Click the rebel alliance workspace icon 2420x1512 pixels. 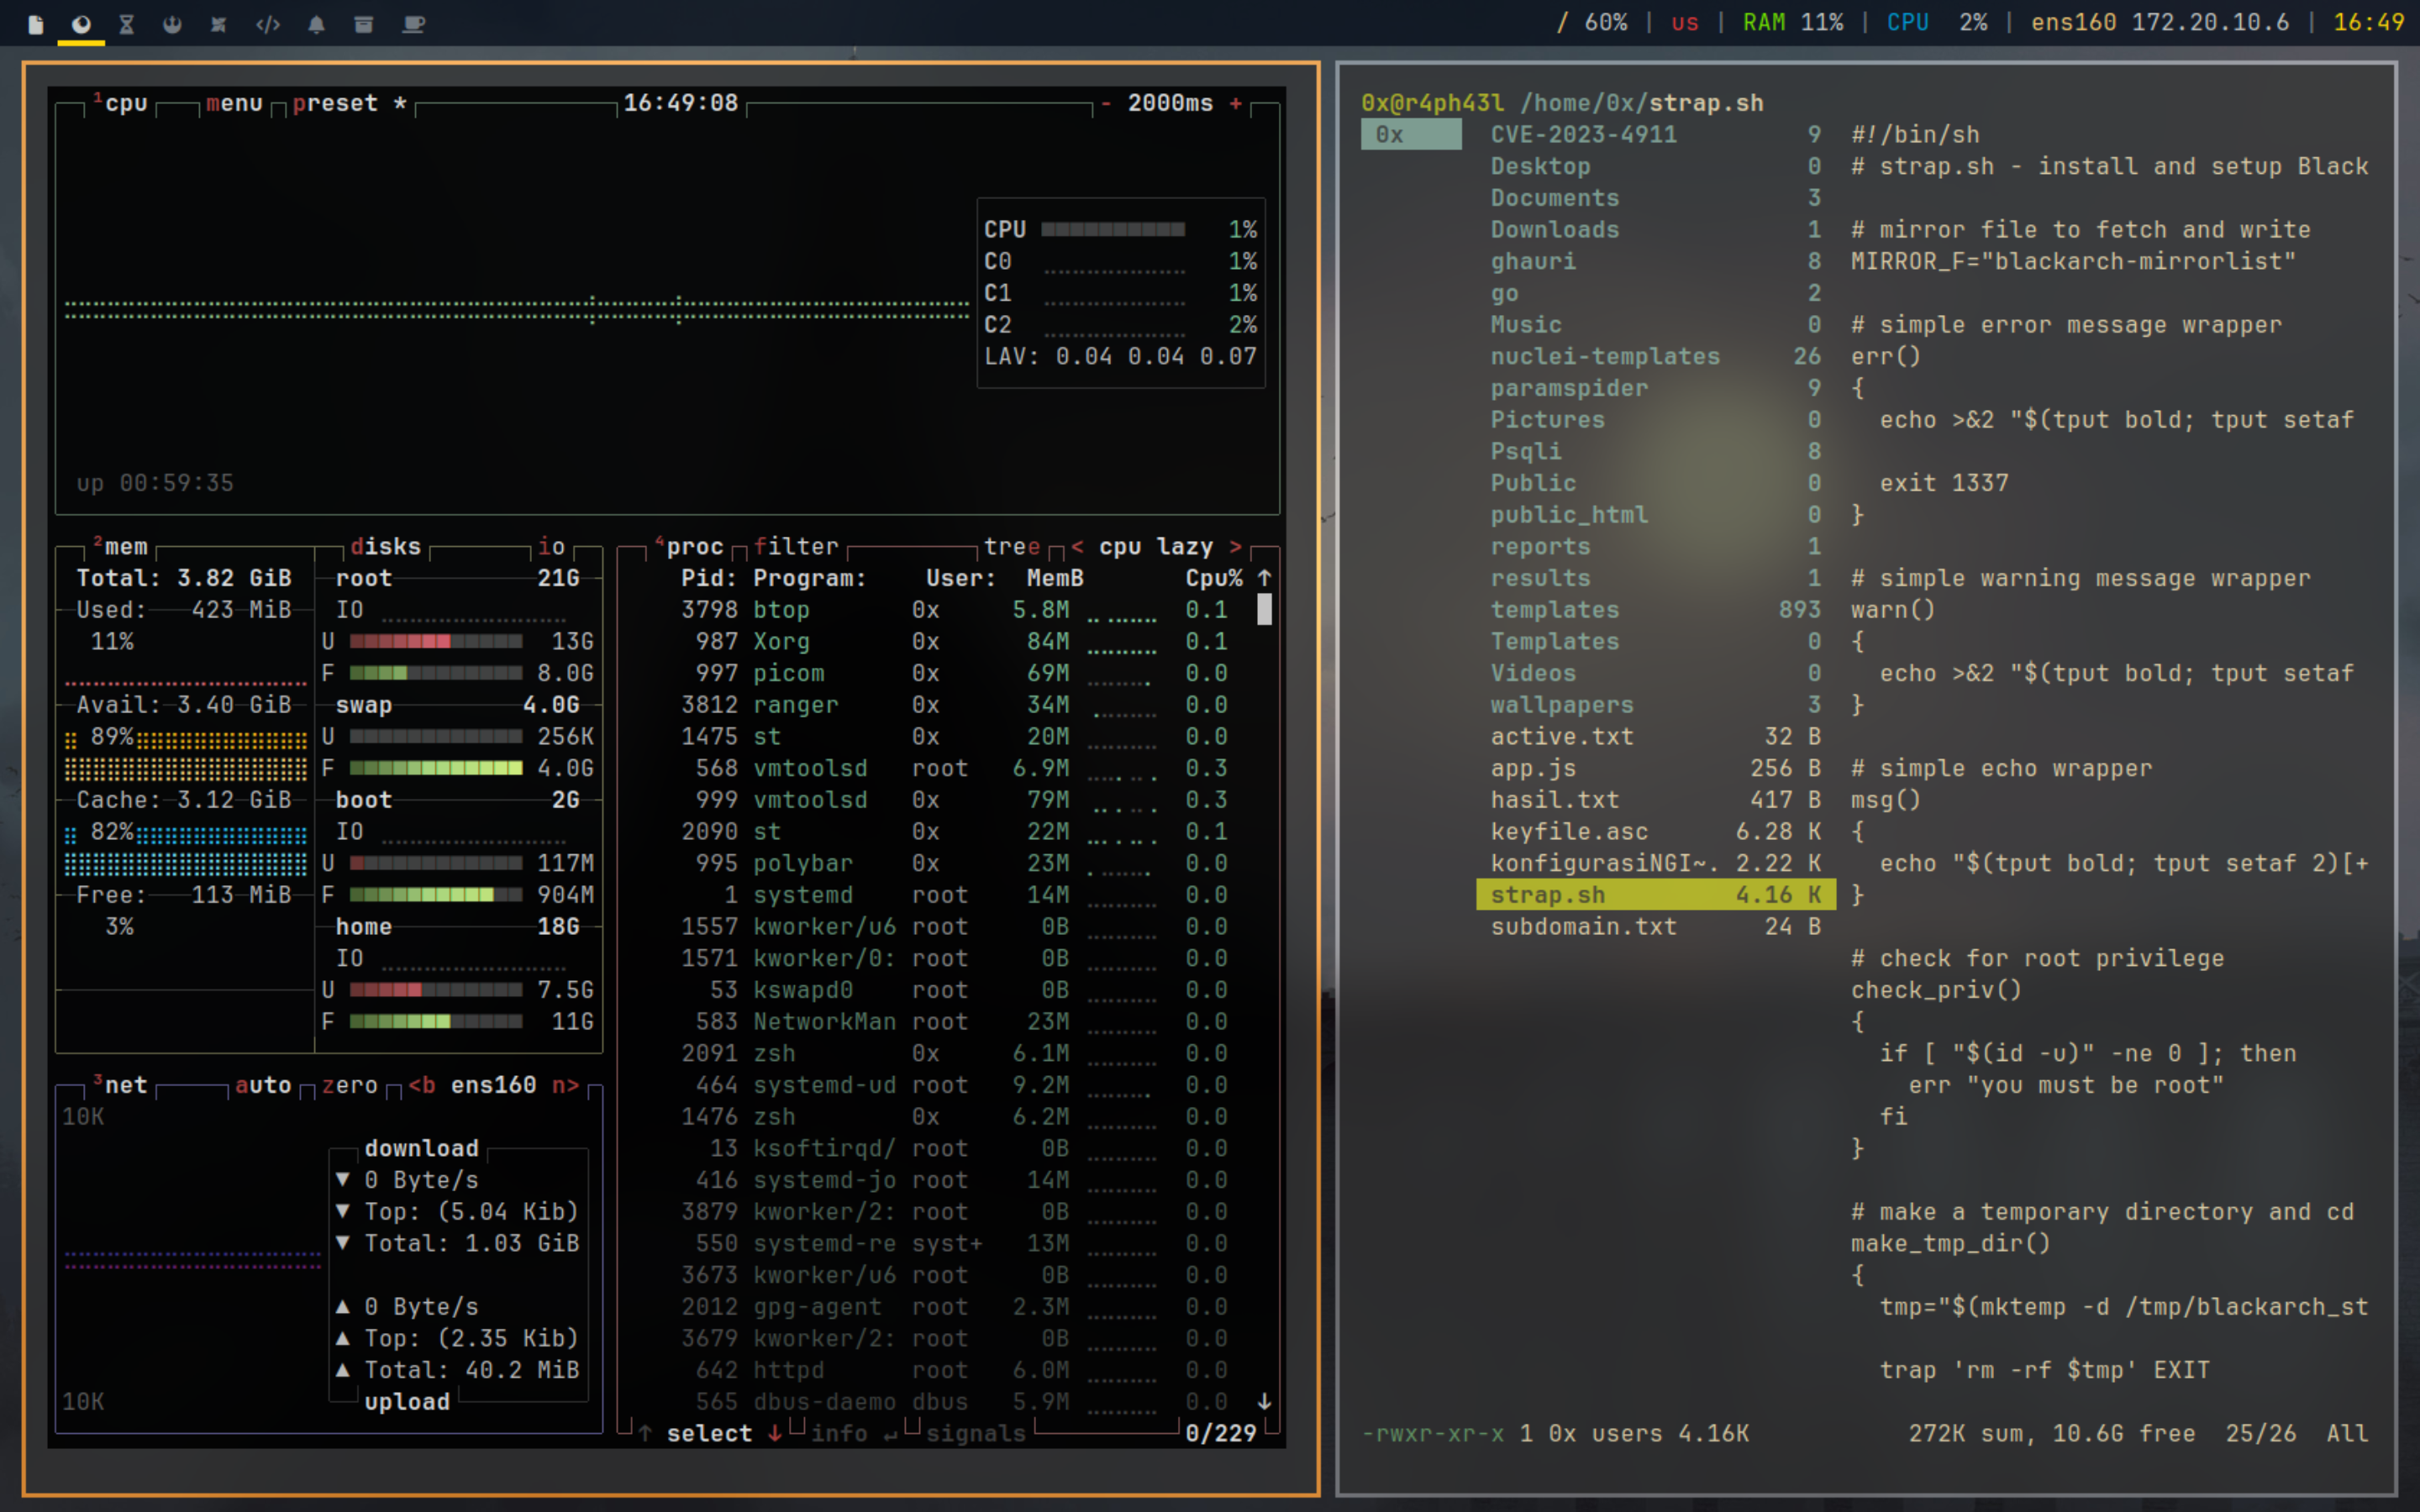point(173,24)
